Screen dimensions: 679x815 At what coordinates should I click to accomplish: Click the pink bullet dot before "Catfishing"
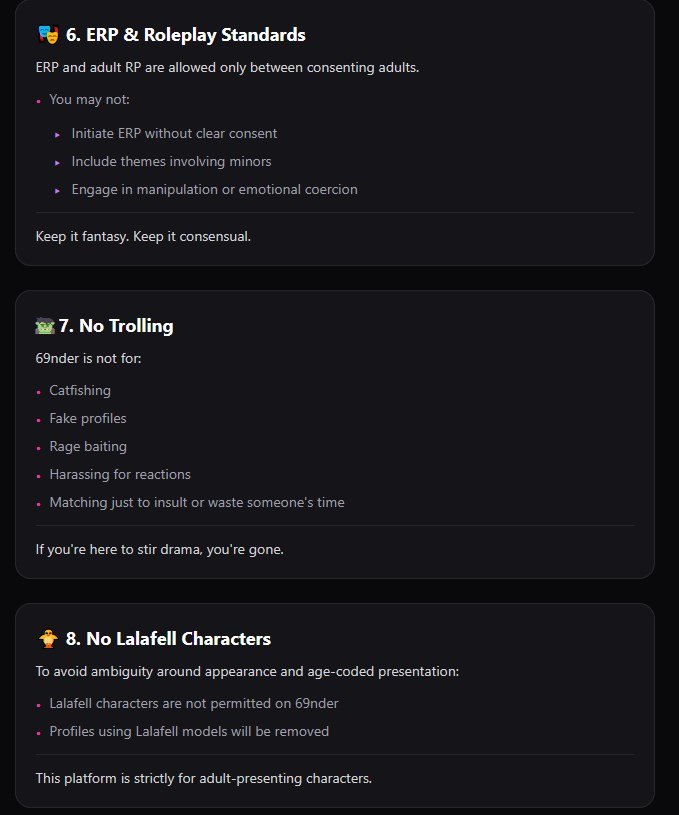pos(38,392)
